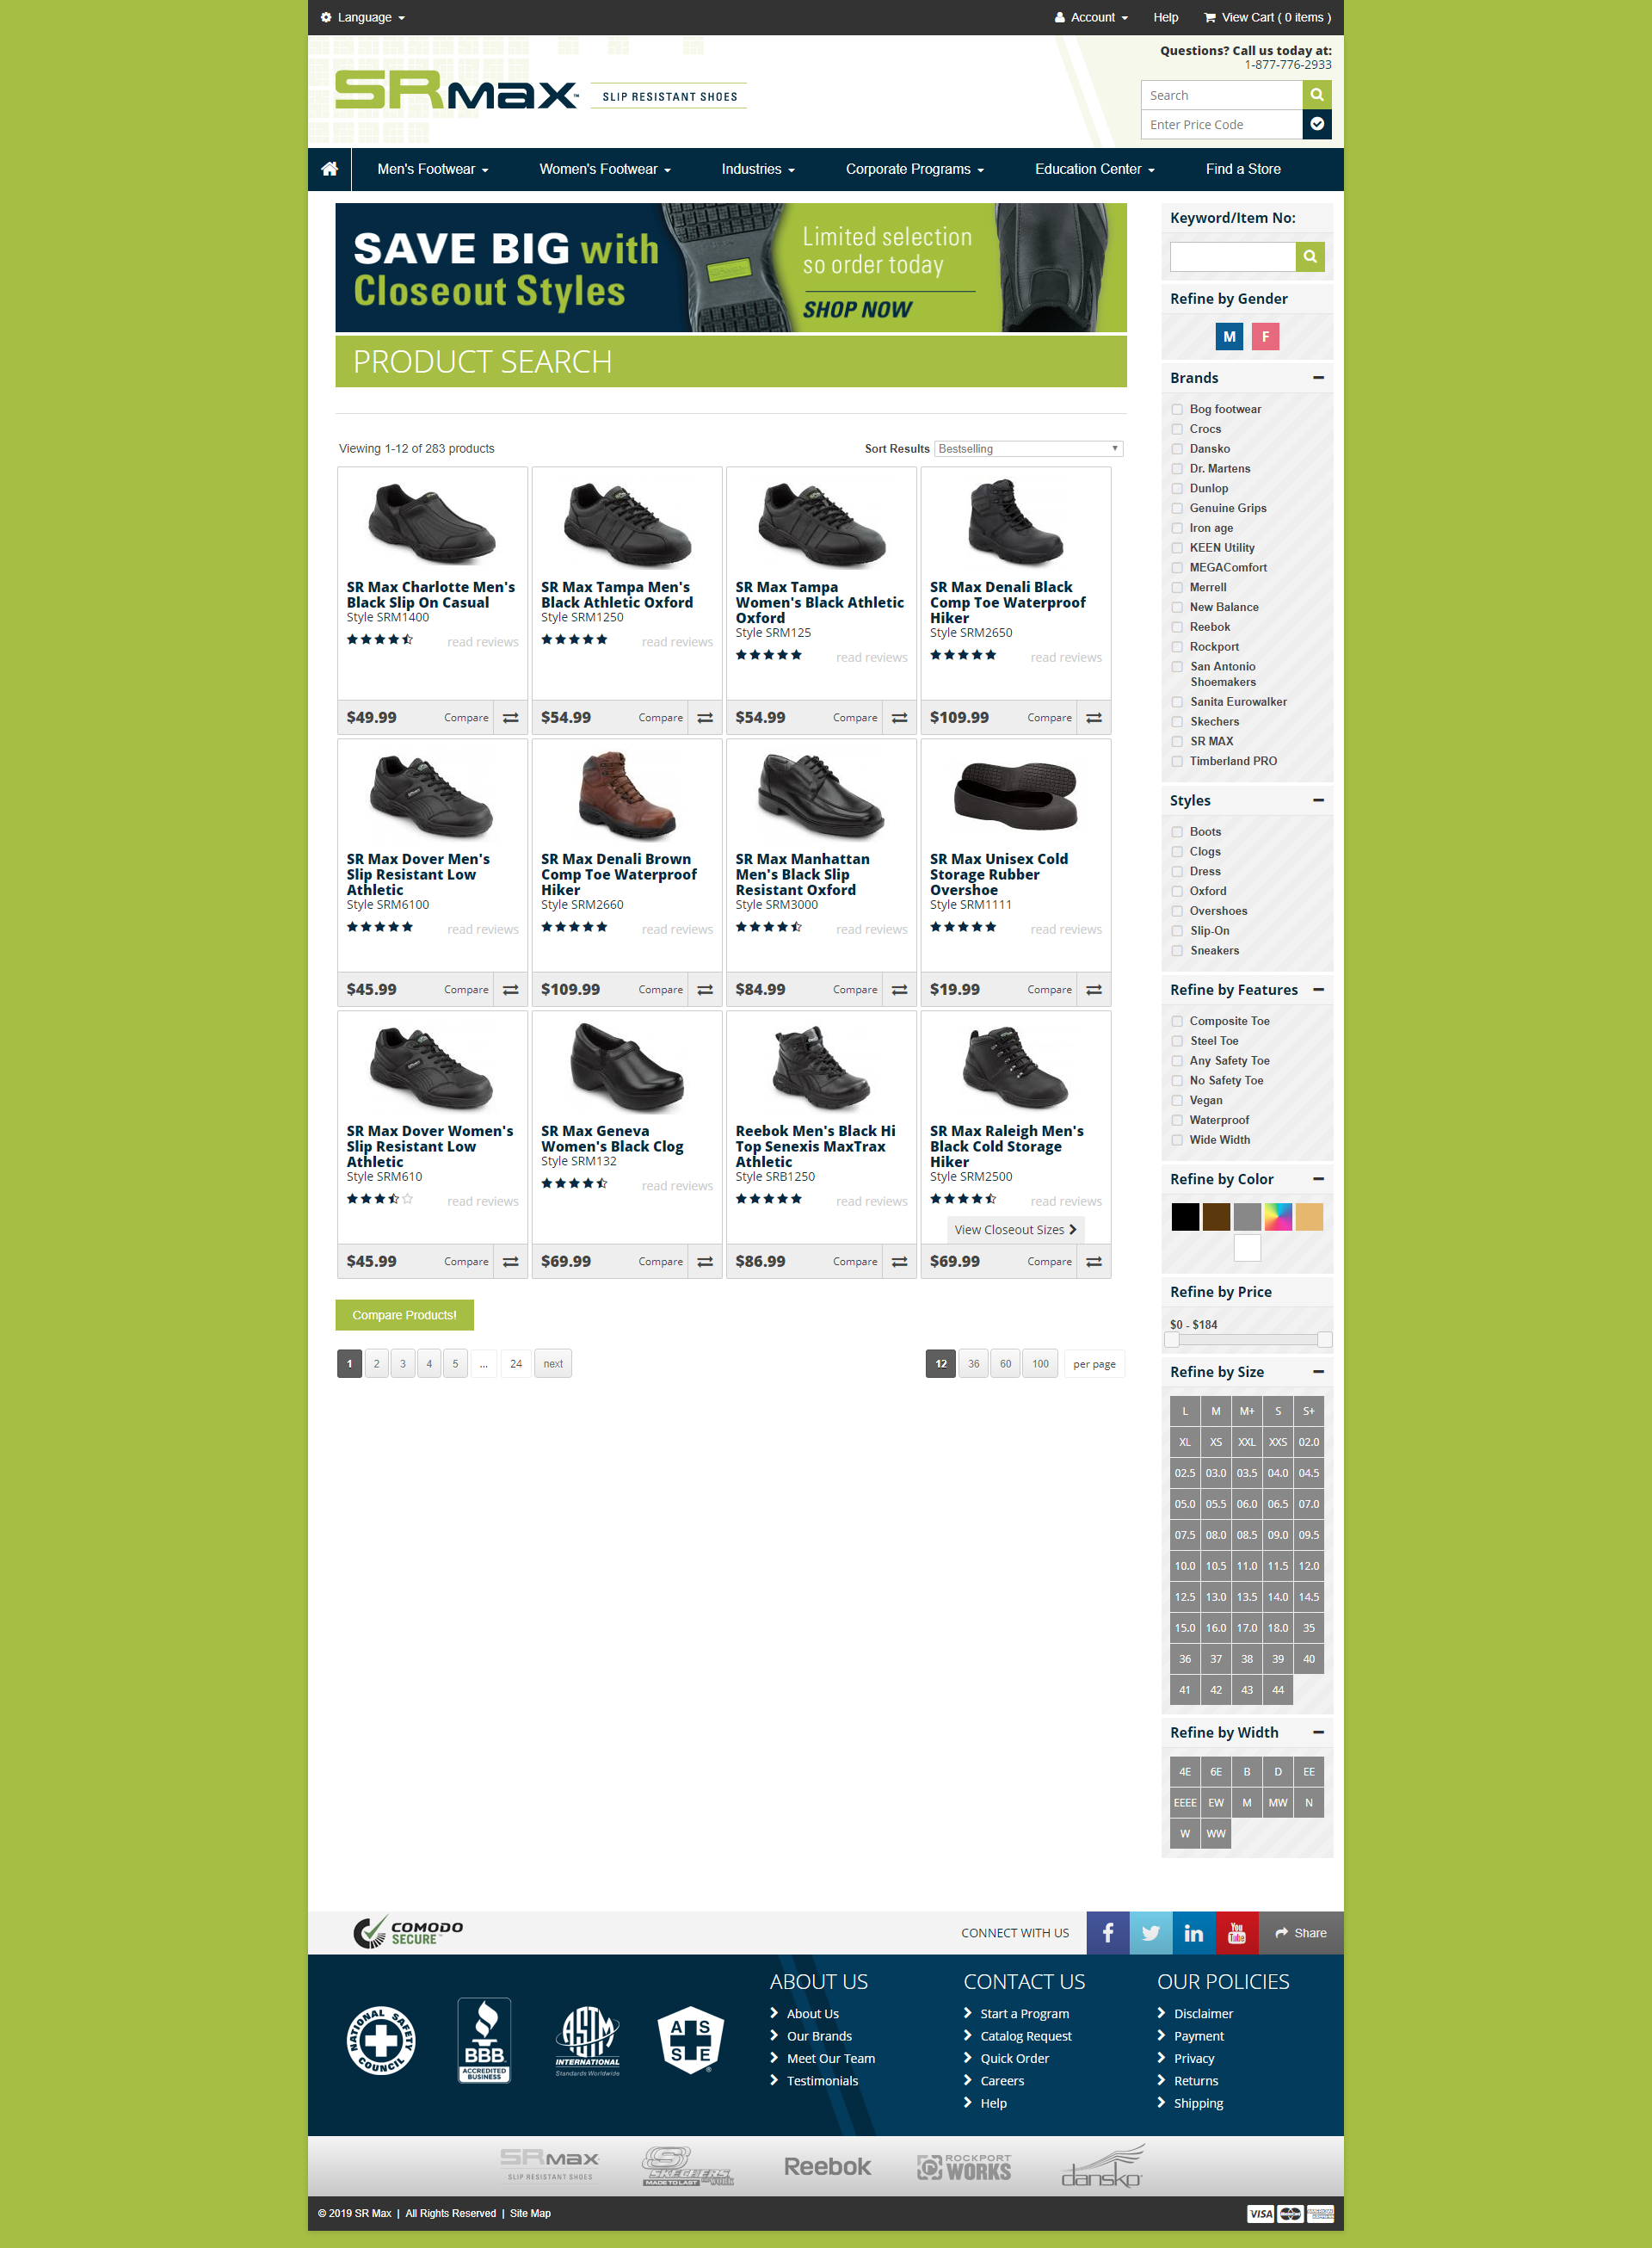
Task: Click compare arrows icon for $86.99 Reebok shoe
Action: (899, 1262)
